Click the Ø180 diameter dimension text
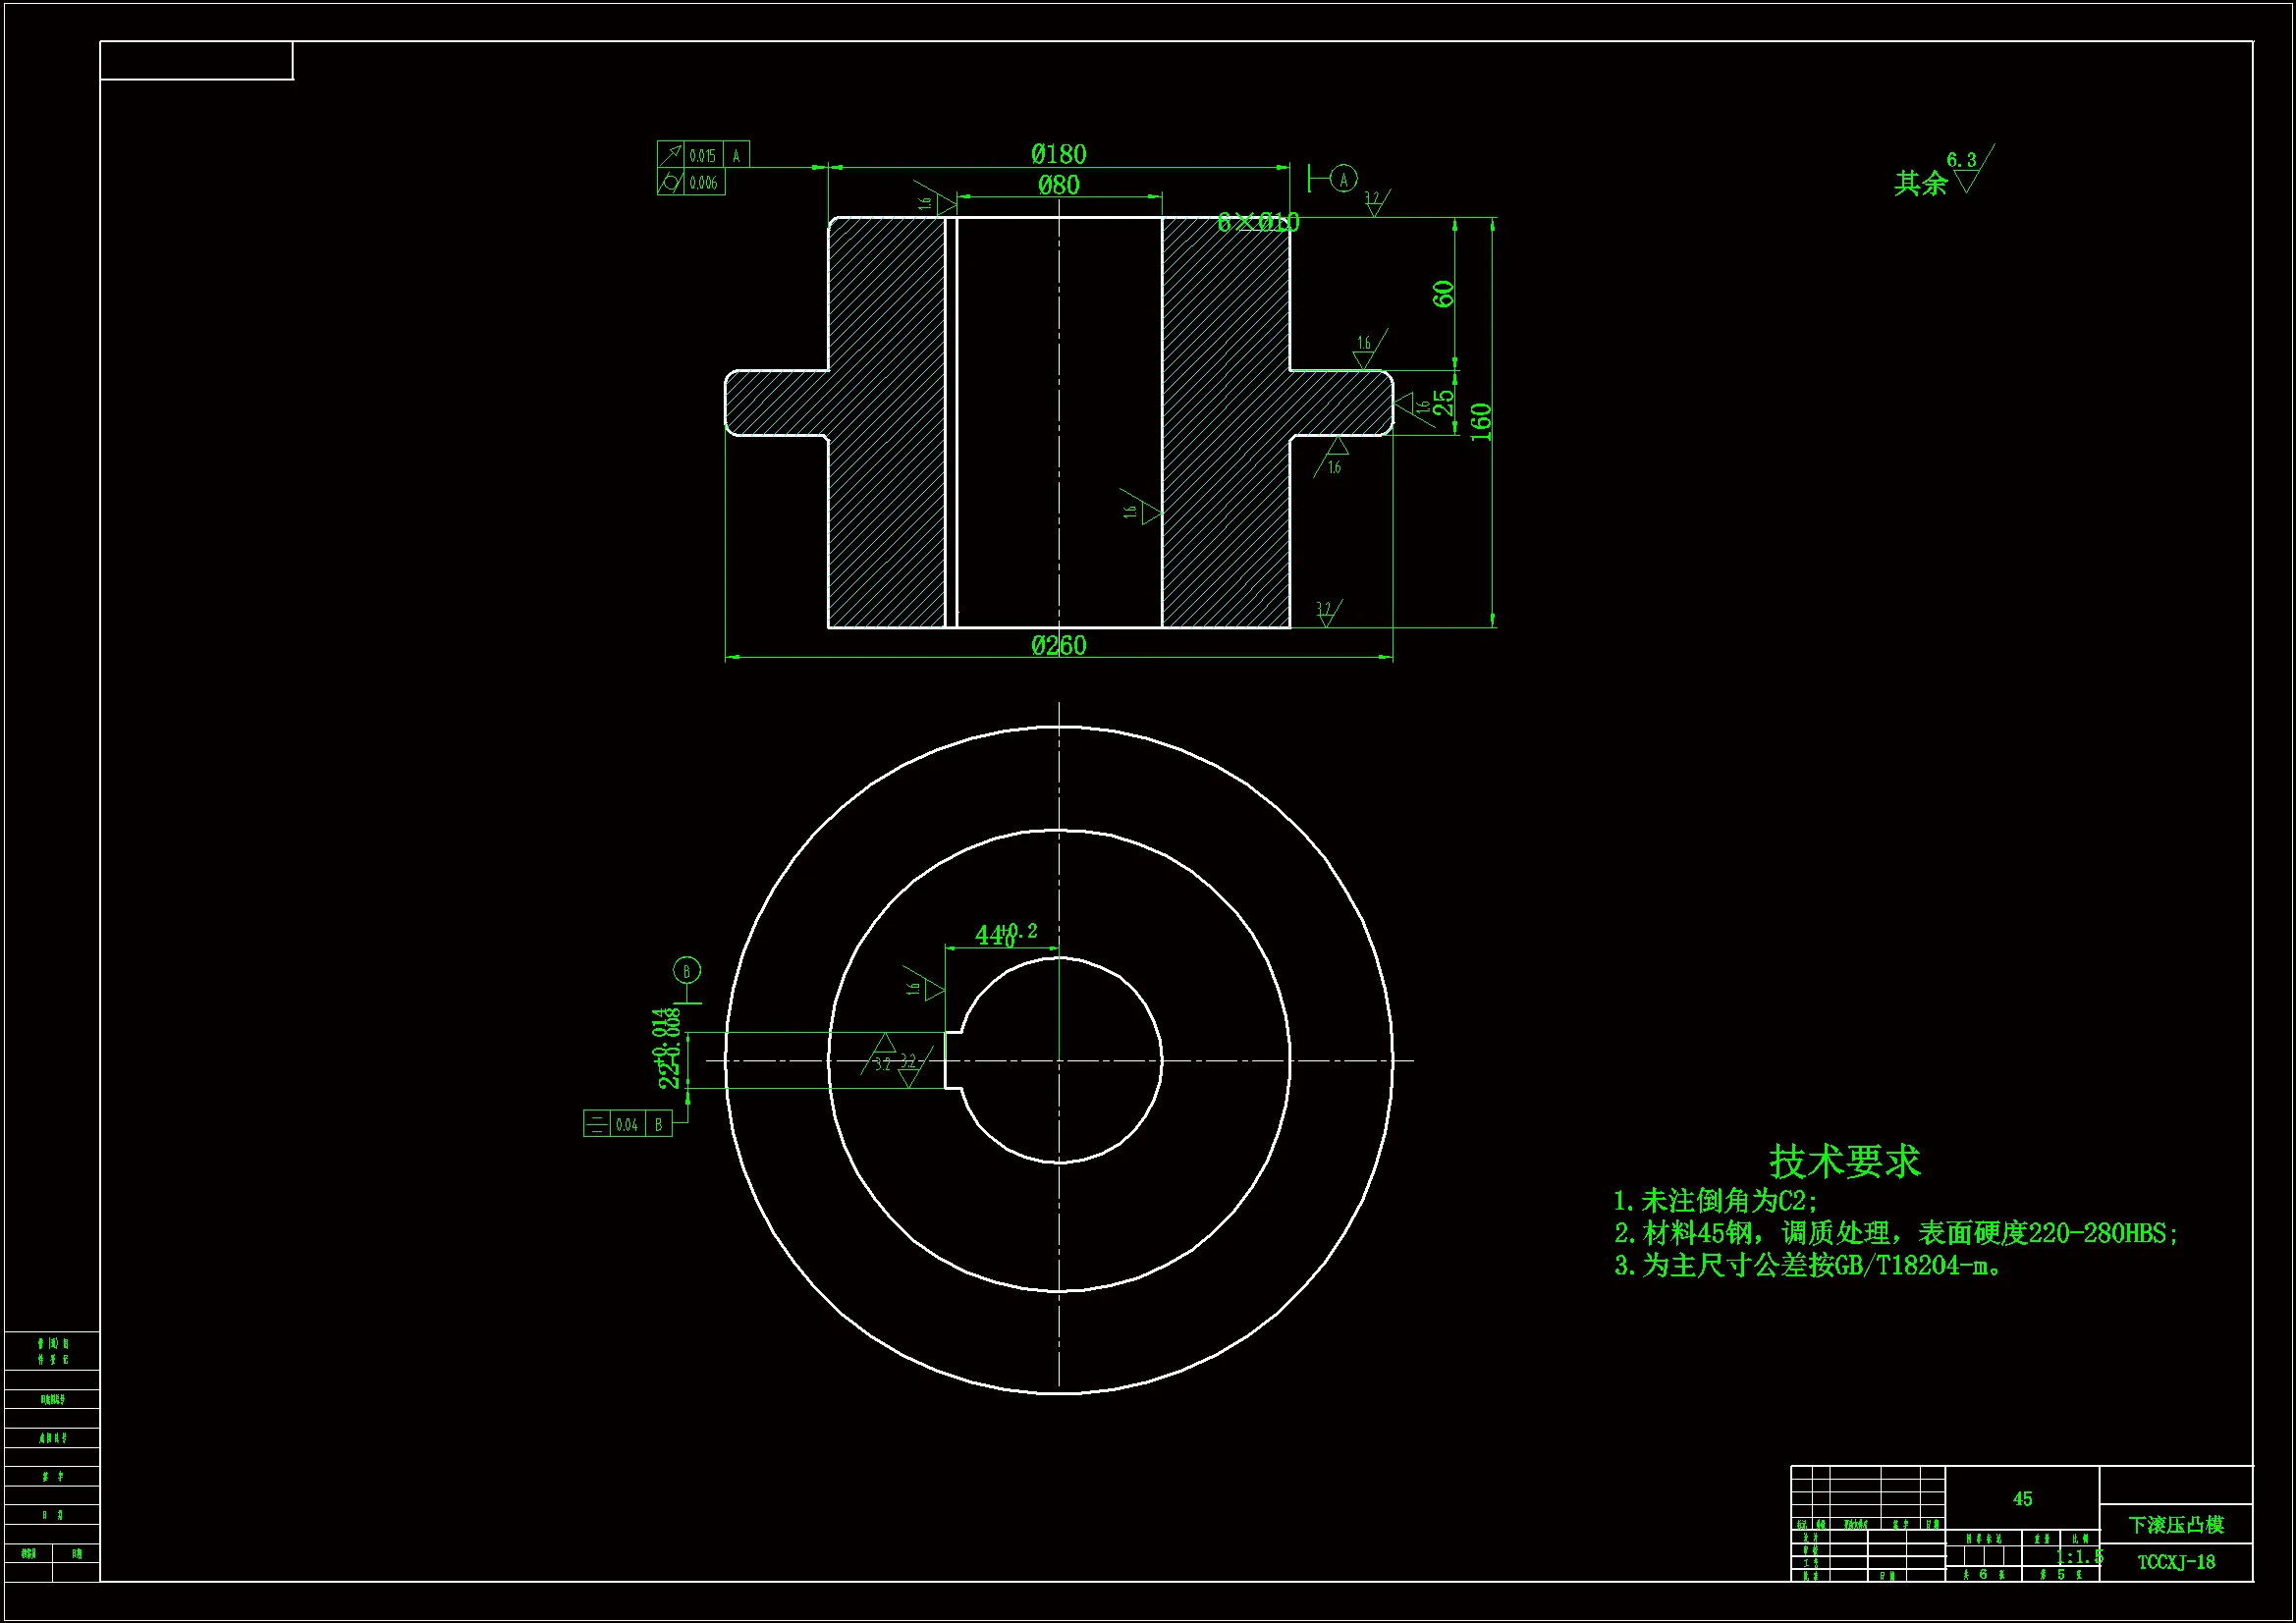The height and width of the screenshot is (1623, 2296). [1058, 154]
